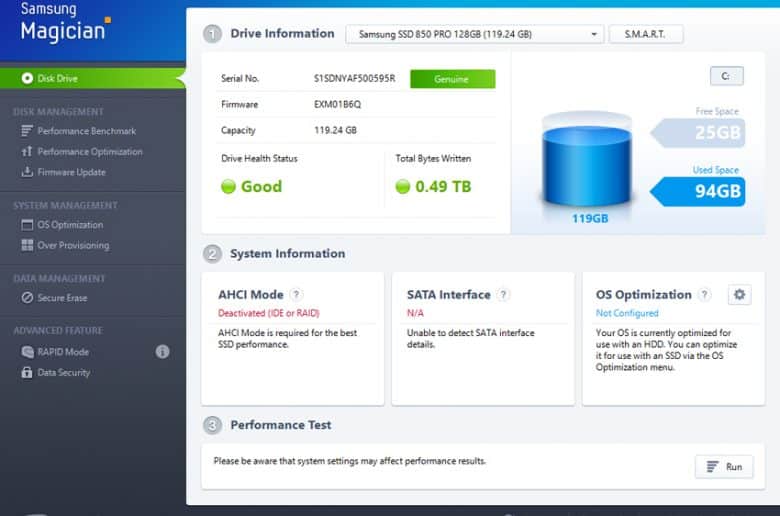Viewport: 780px width, 516px height.
Task: Click the Drive Information heading
Action: coord(283,33)
